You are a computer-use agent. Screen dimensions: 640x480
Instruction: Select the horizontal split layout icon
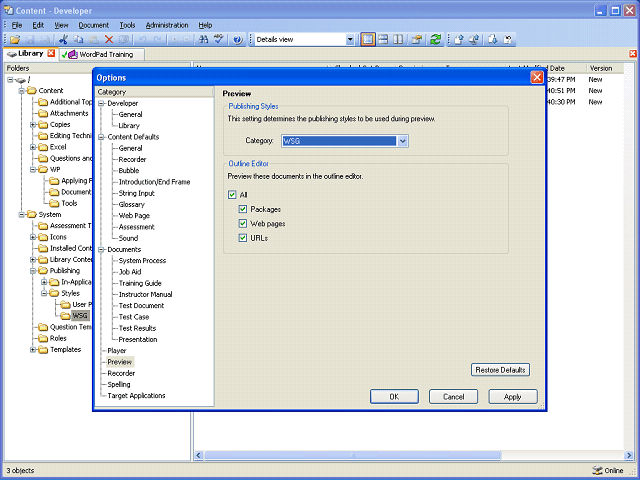click(383, 40)
